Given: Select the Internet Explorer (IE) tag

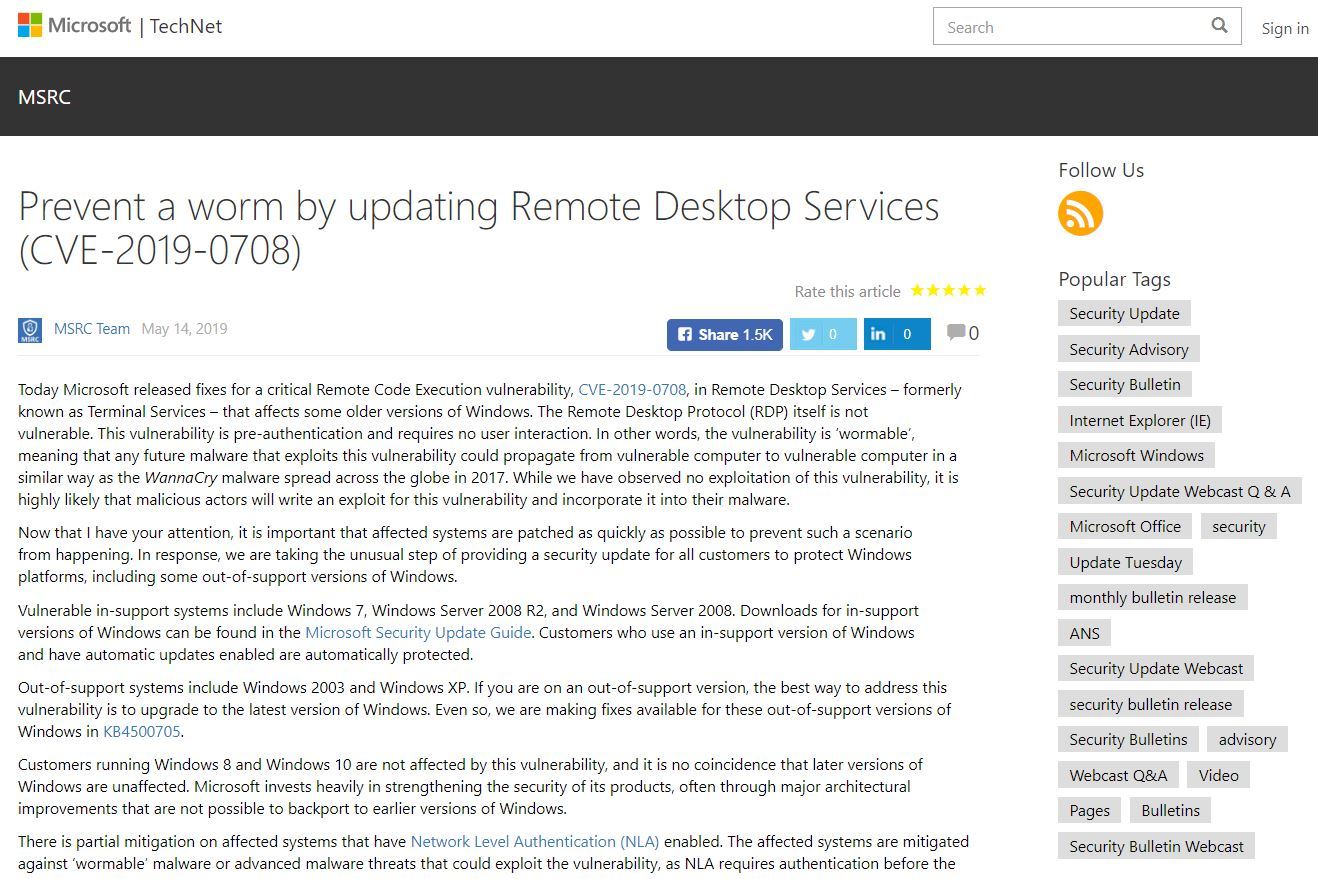Looking at the screenshot, I should 1140,420.
